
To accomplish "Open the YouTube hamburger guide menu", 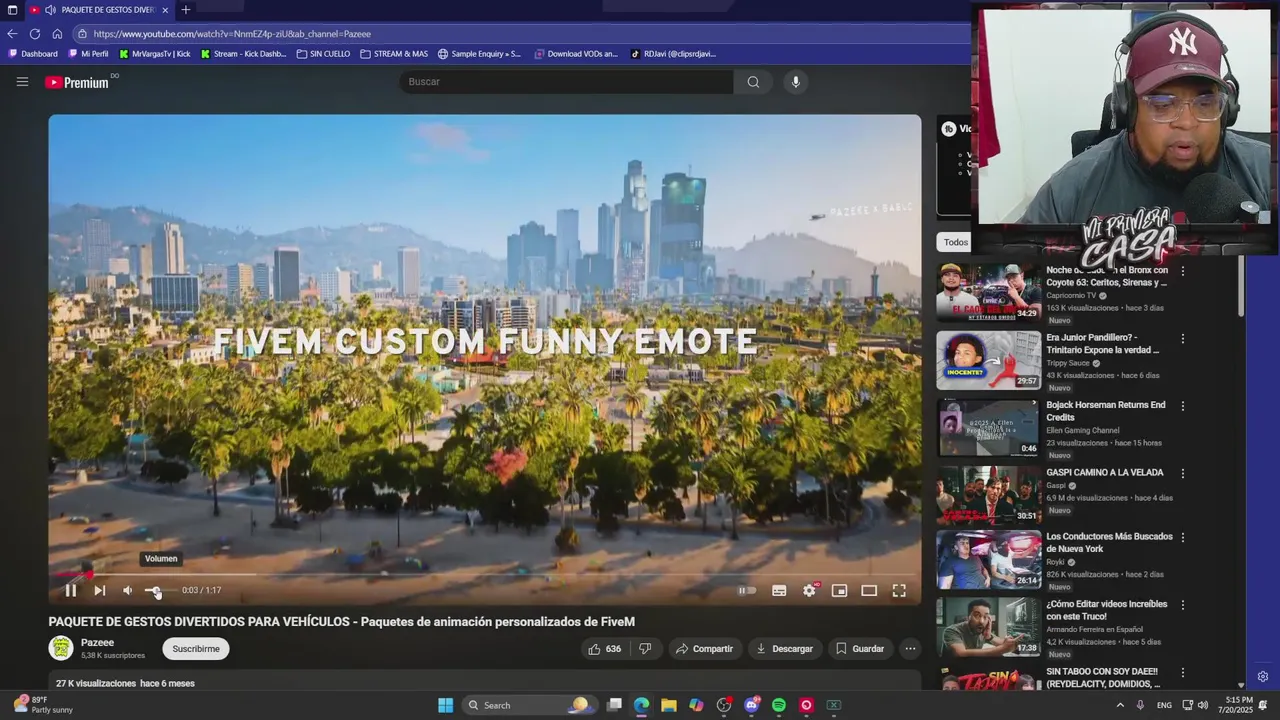I will pyautogui.click(x=22, y=82).
